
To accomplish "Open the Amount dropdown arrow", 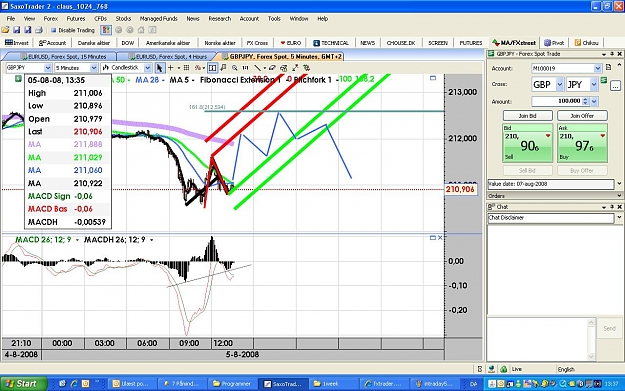I will click(594, 102).
